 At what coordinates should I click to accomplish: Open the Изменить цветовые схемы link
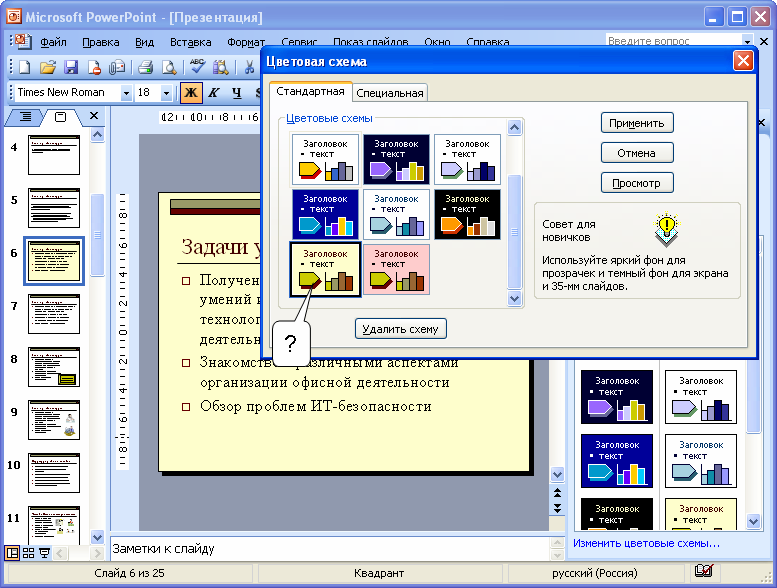pos(646,543)
